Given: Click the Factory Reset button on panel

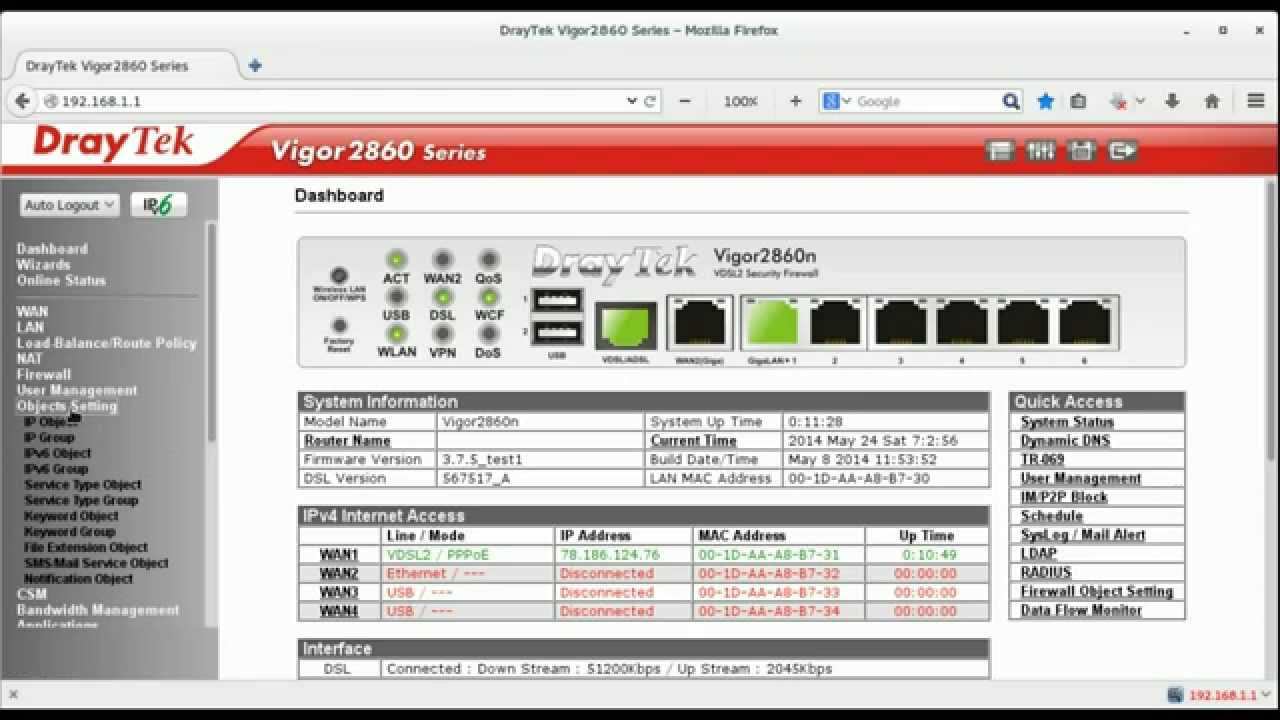Looking at the screenshot, I should coord(339,325).
